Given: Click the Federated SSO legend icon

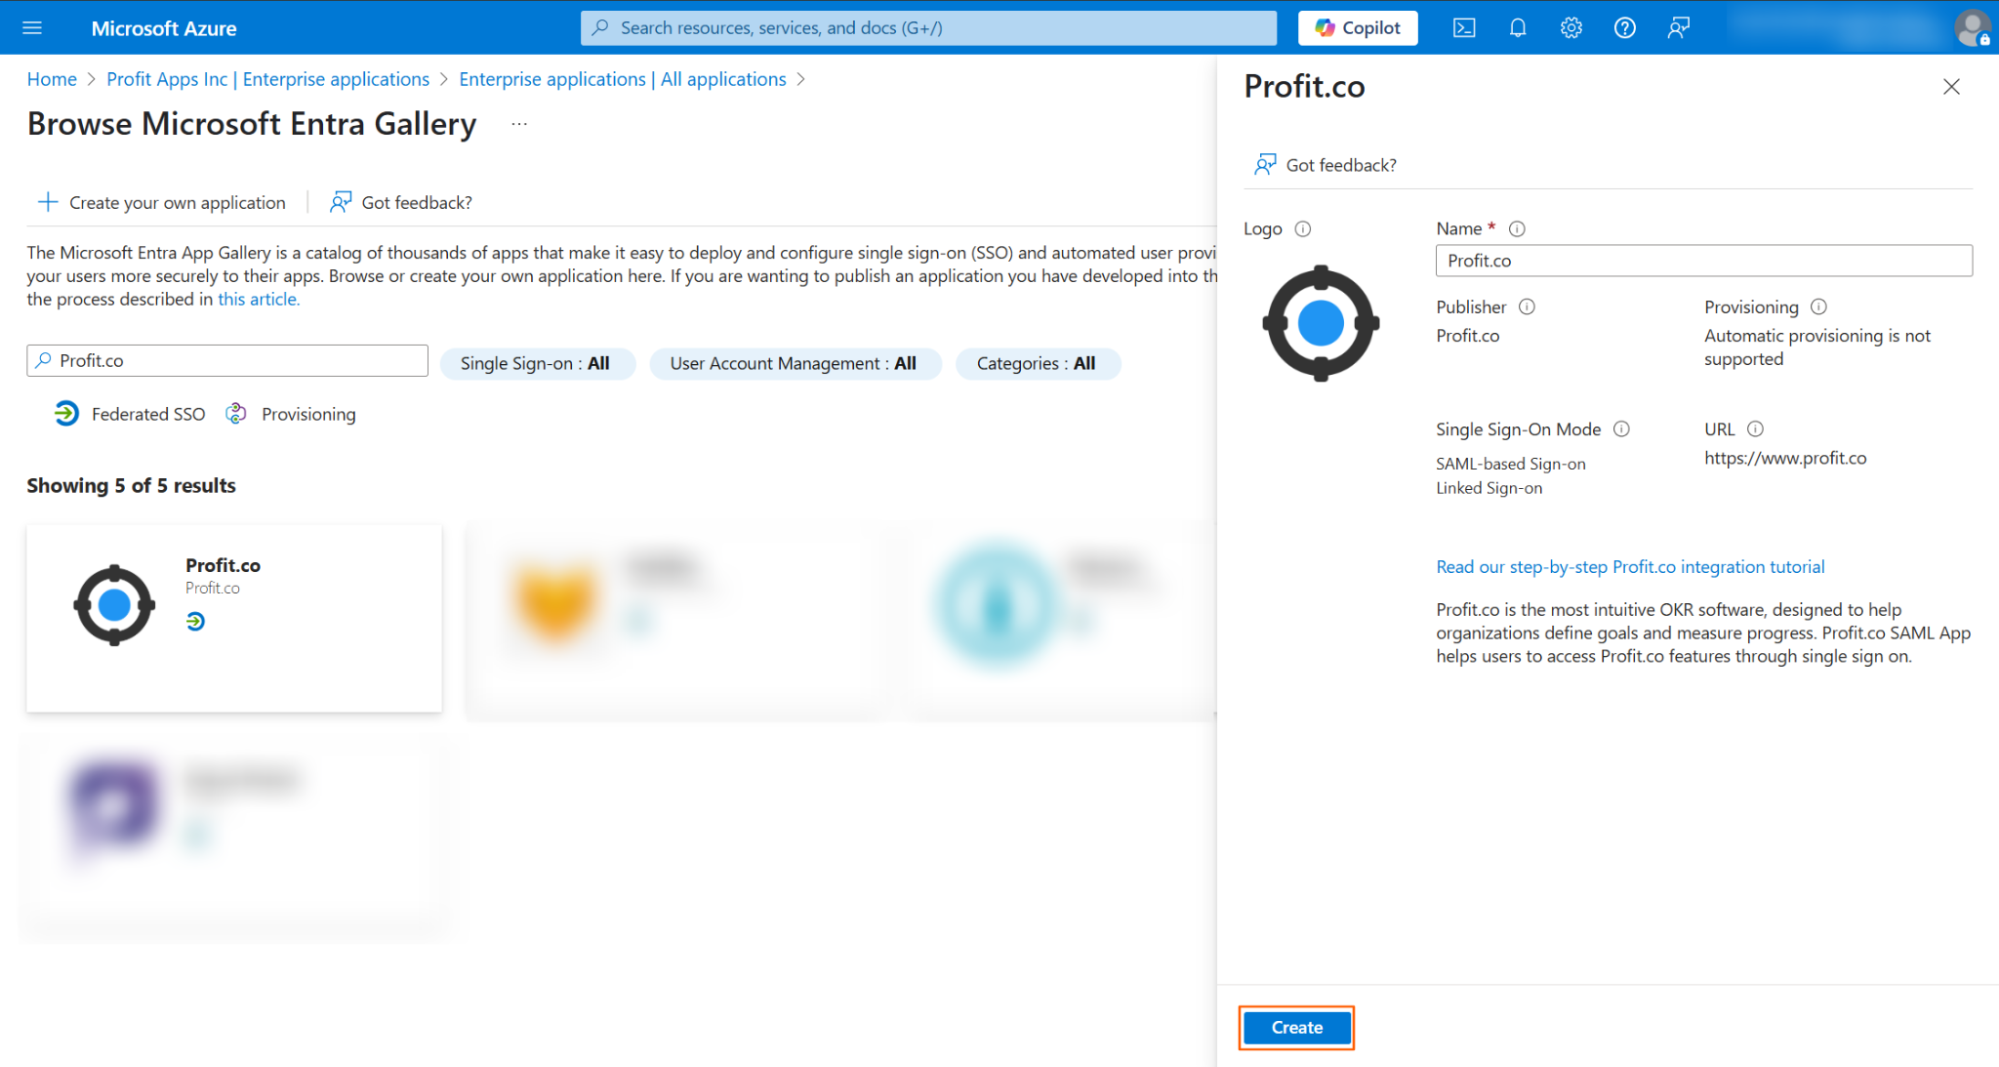Looking at the screenshot, I should (x=66, y=413).
